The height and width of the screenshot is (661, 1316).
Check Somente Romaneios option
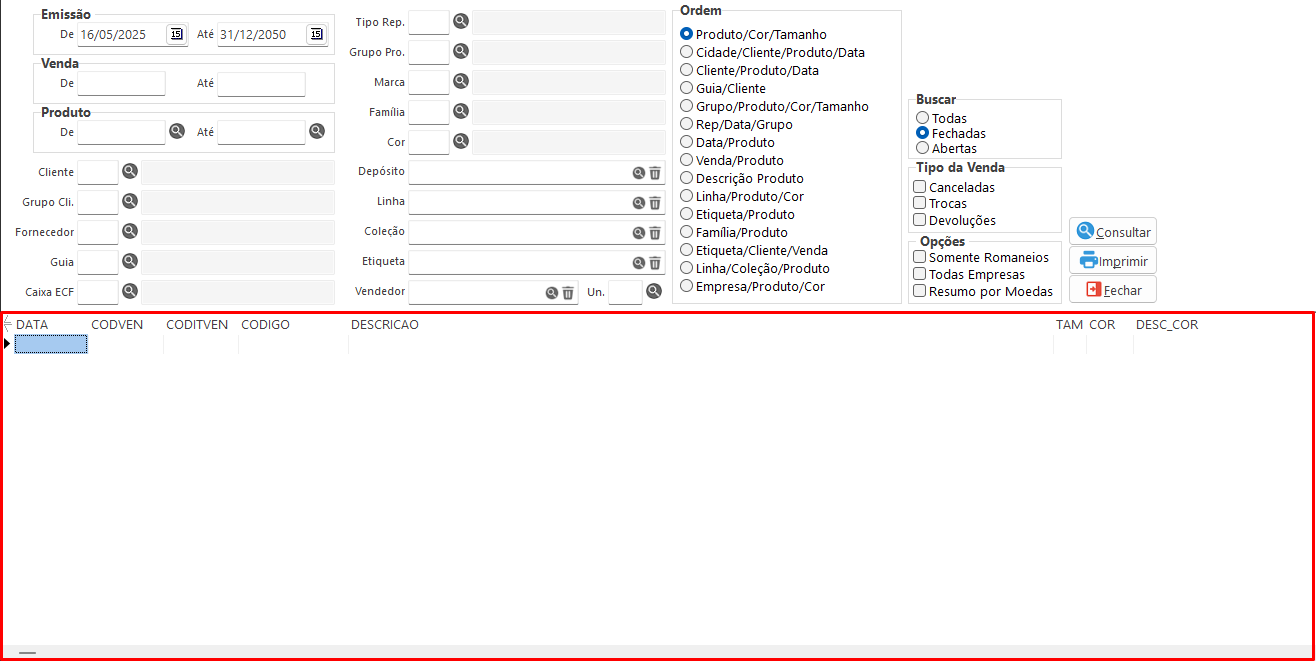(x=920, y=257)
